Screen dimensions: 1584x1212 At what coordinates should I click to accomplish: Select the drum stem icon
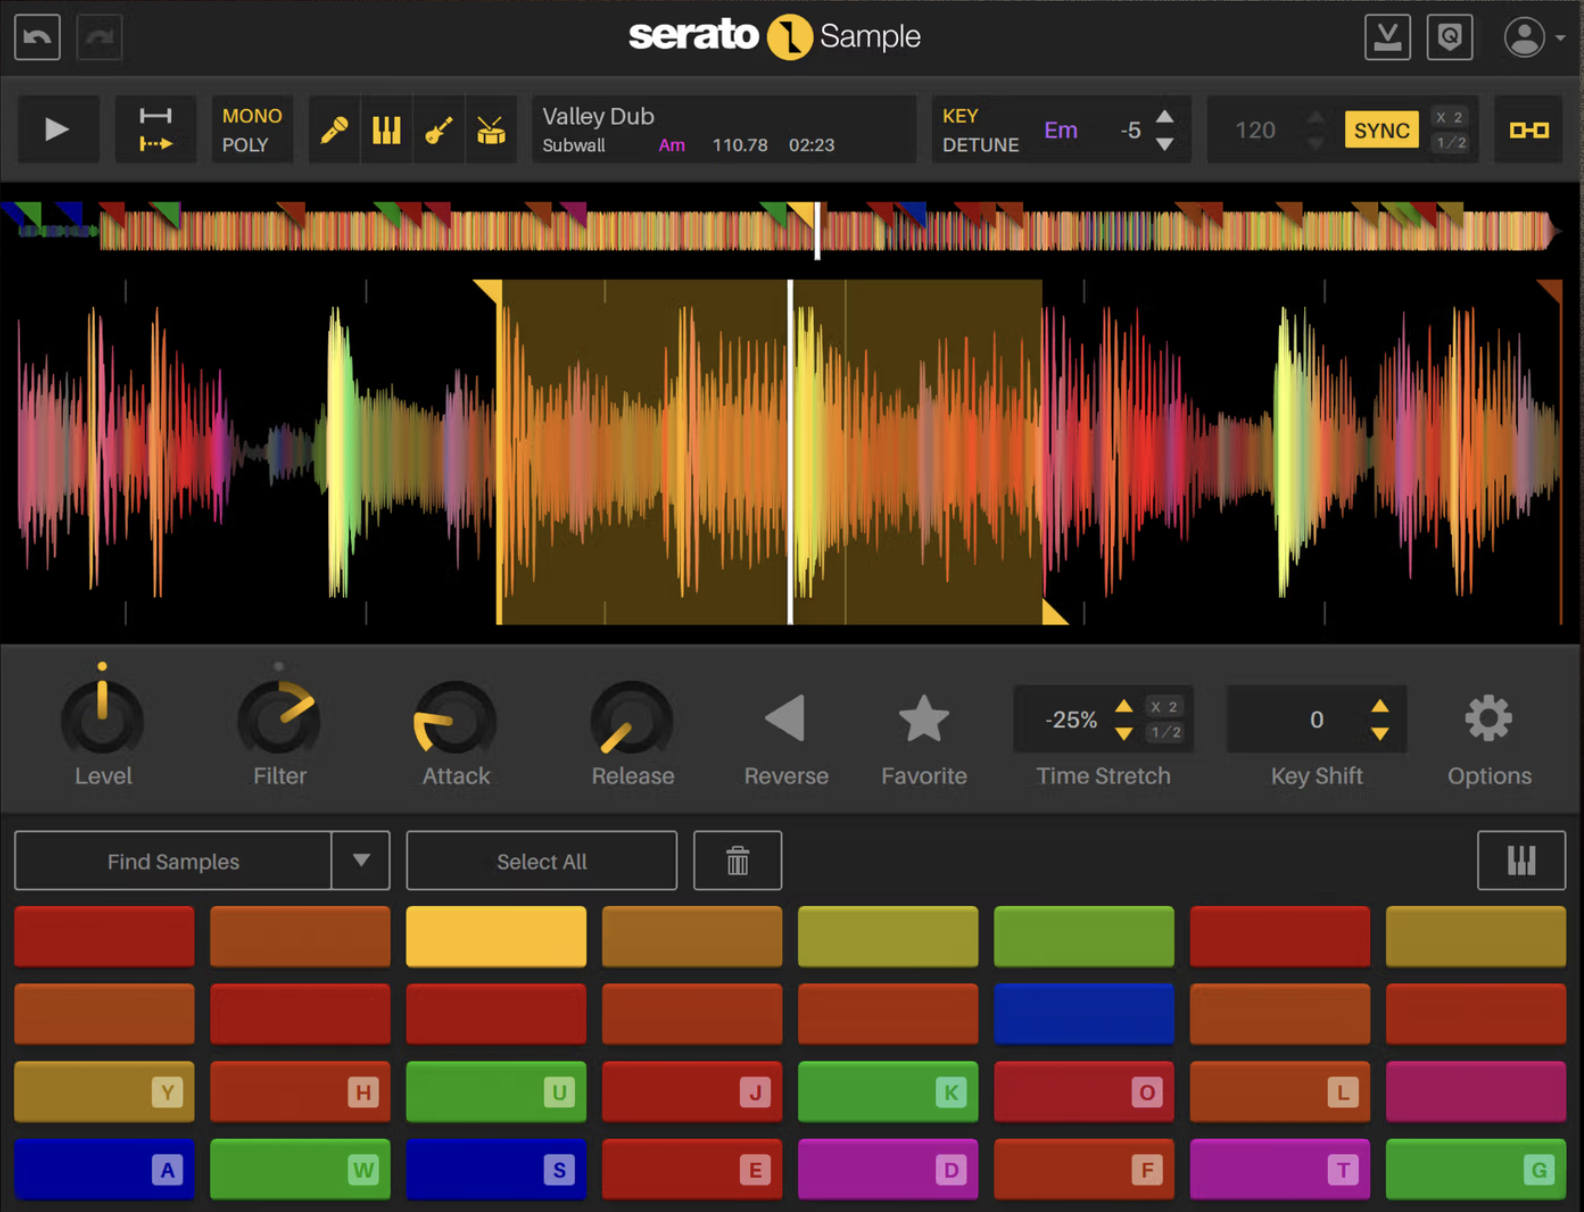[491, 130]
